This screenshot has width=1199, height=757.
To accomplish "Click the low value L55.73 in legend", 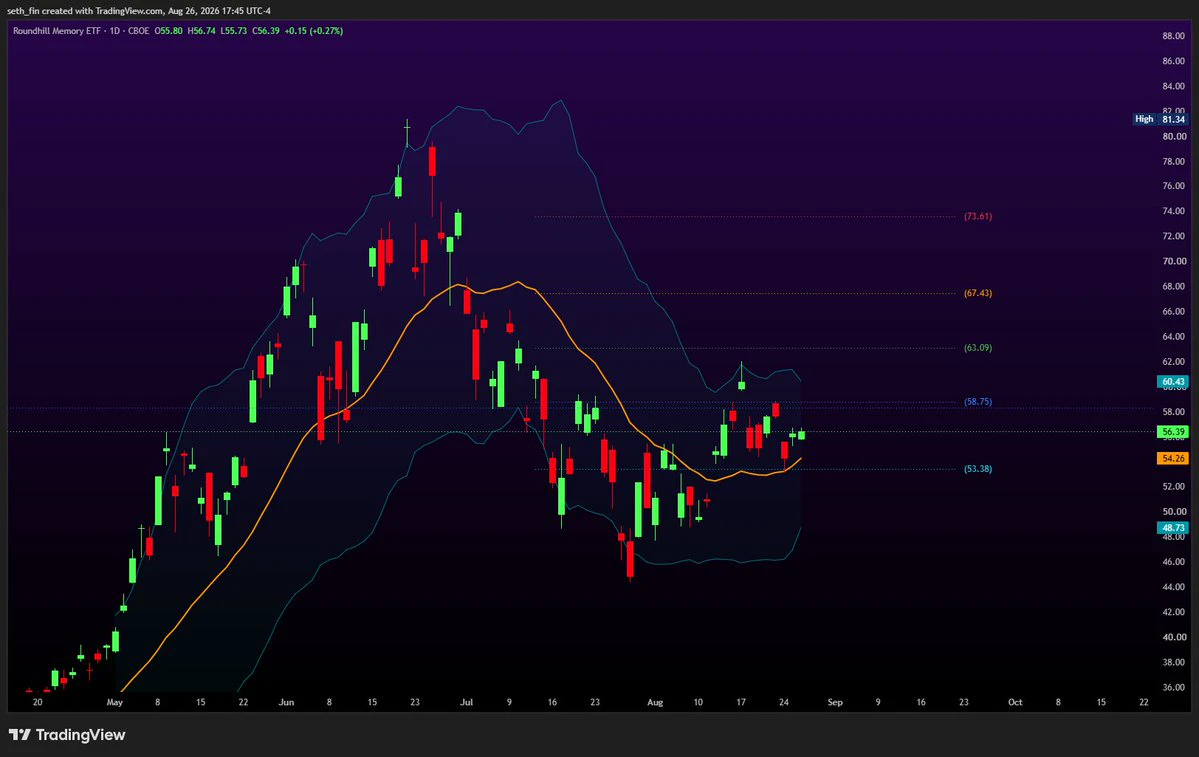I will point(234,31).
